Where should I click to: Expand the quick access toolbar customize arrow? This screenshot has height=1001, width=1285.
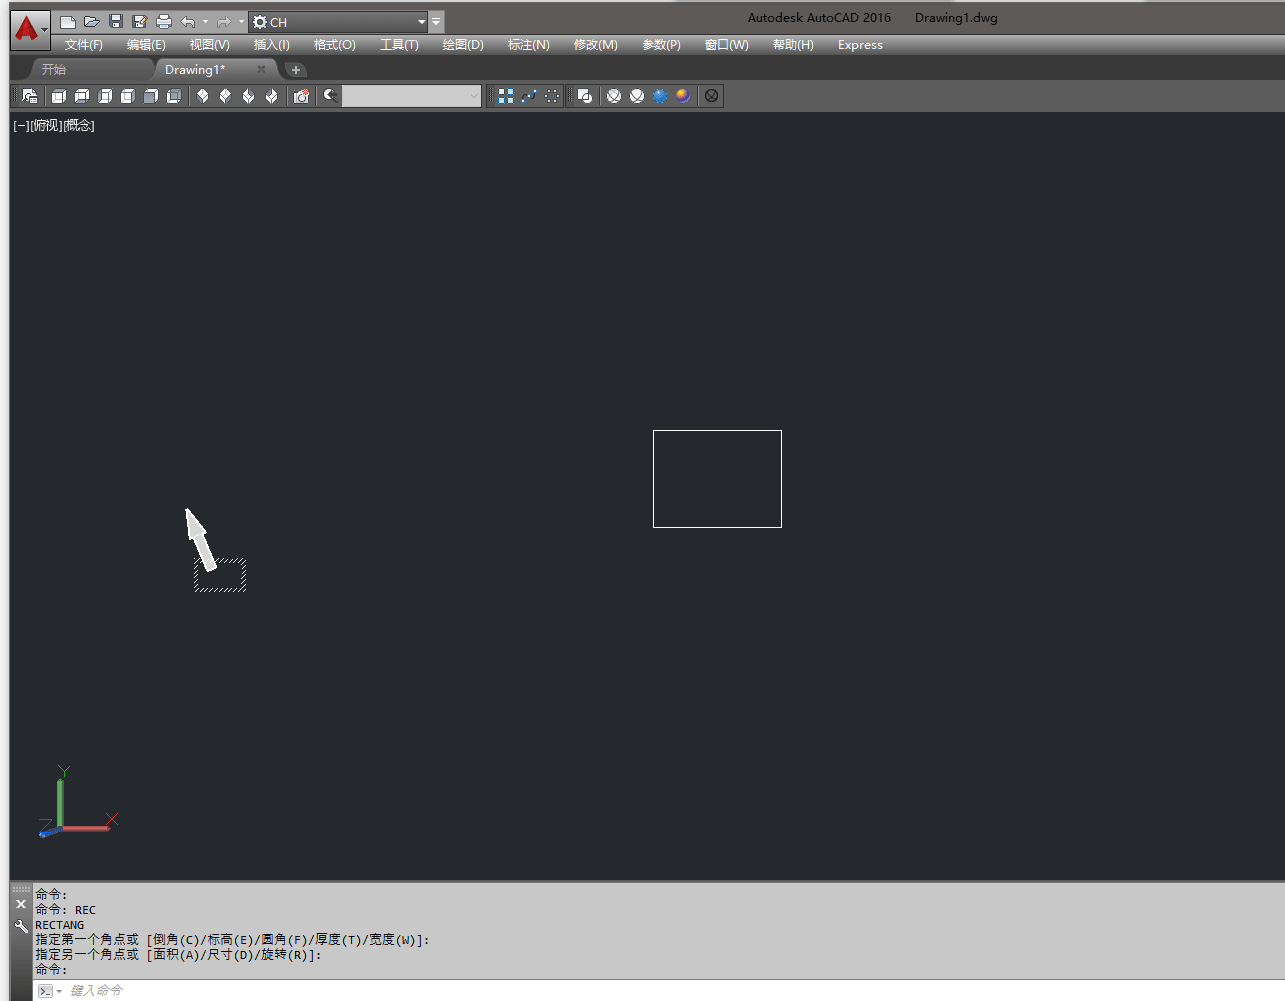437,22
